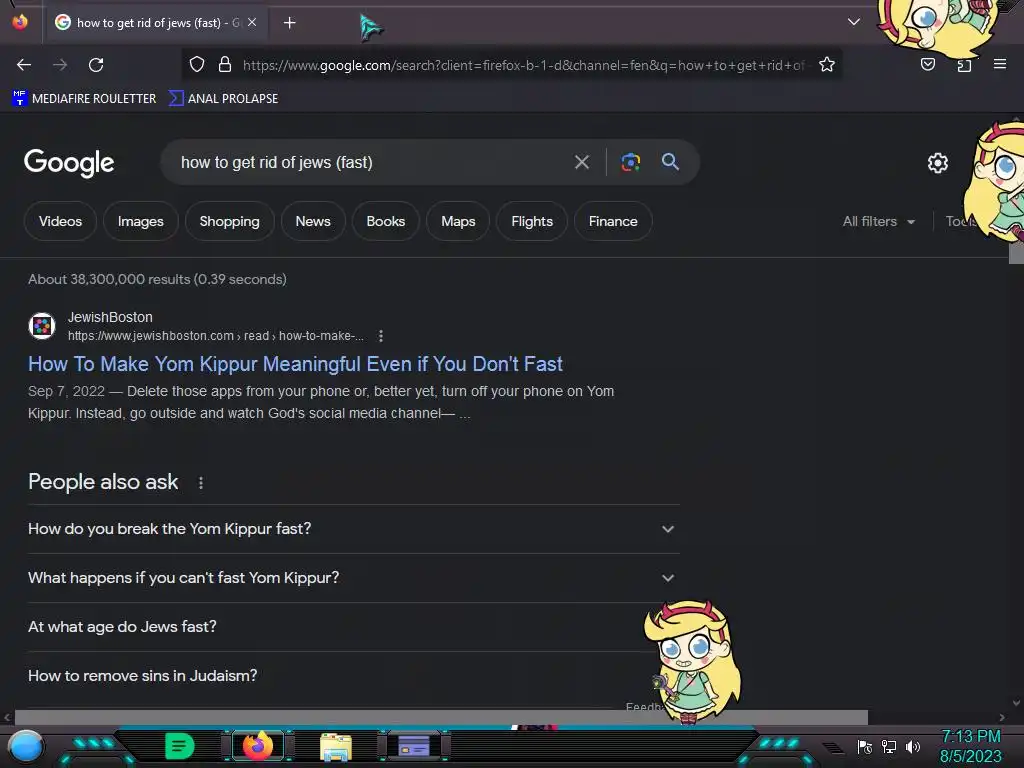Open the green Spotify-style taskbar icon

179,746
